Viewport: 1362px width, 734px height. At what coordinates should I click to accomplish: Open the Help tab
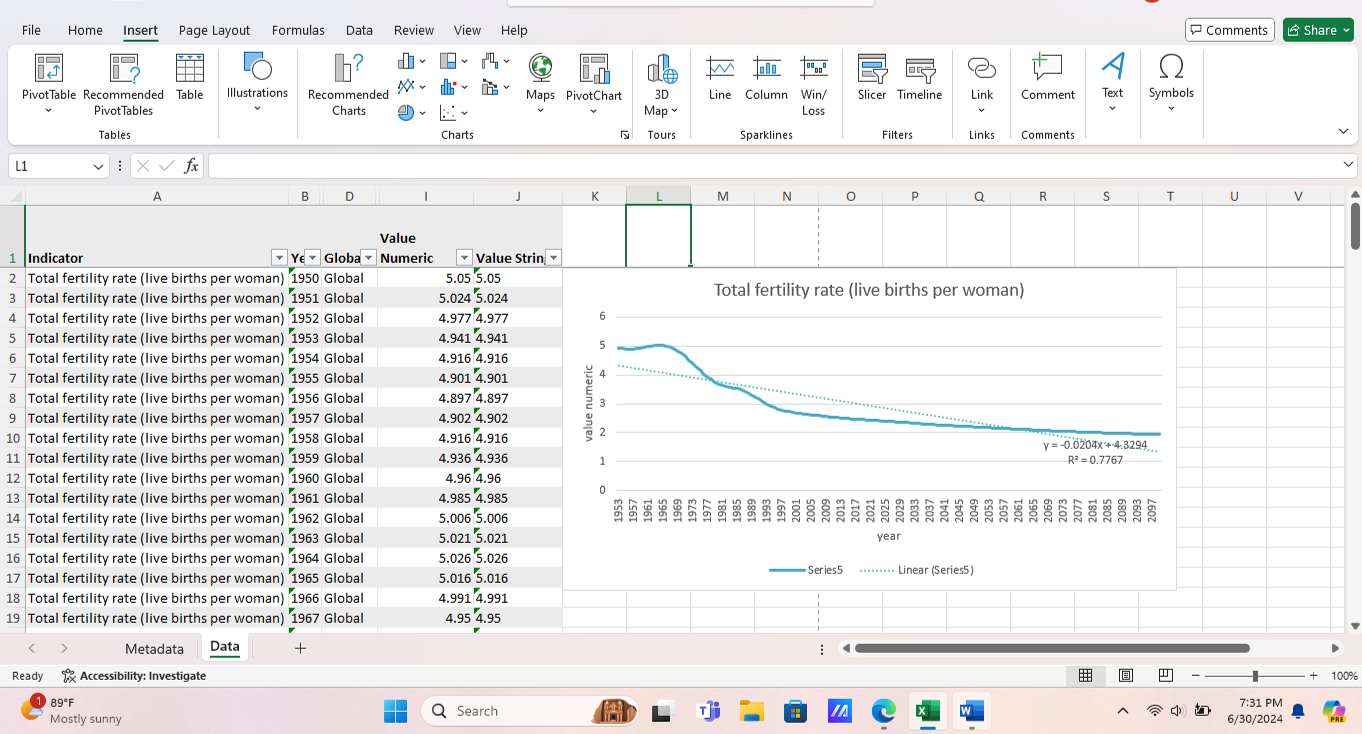coord(514,30)
